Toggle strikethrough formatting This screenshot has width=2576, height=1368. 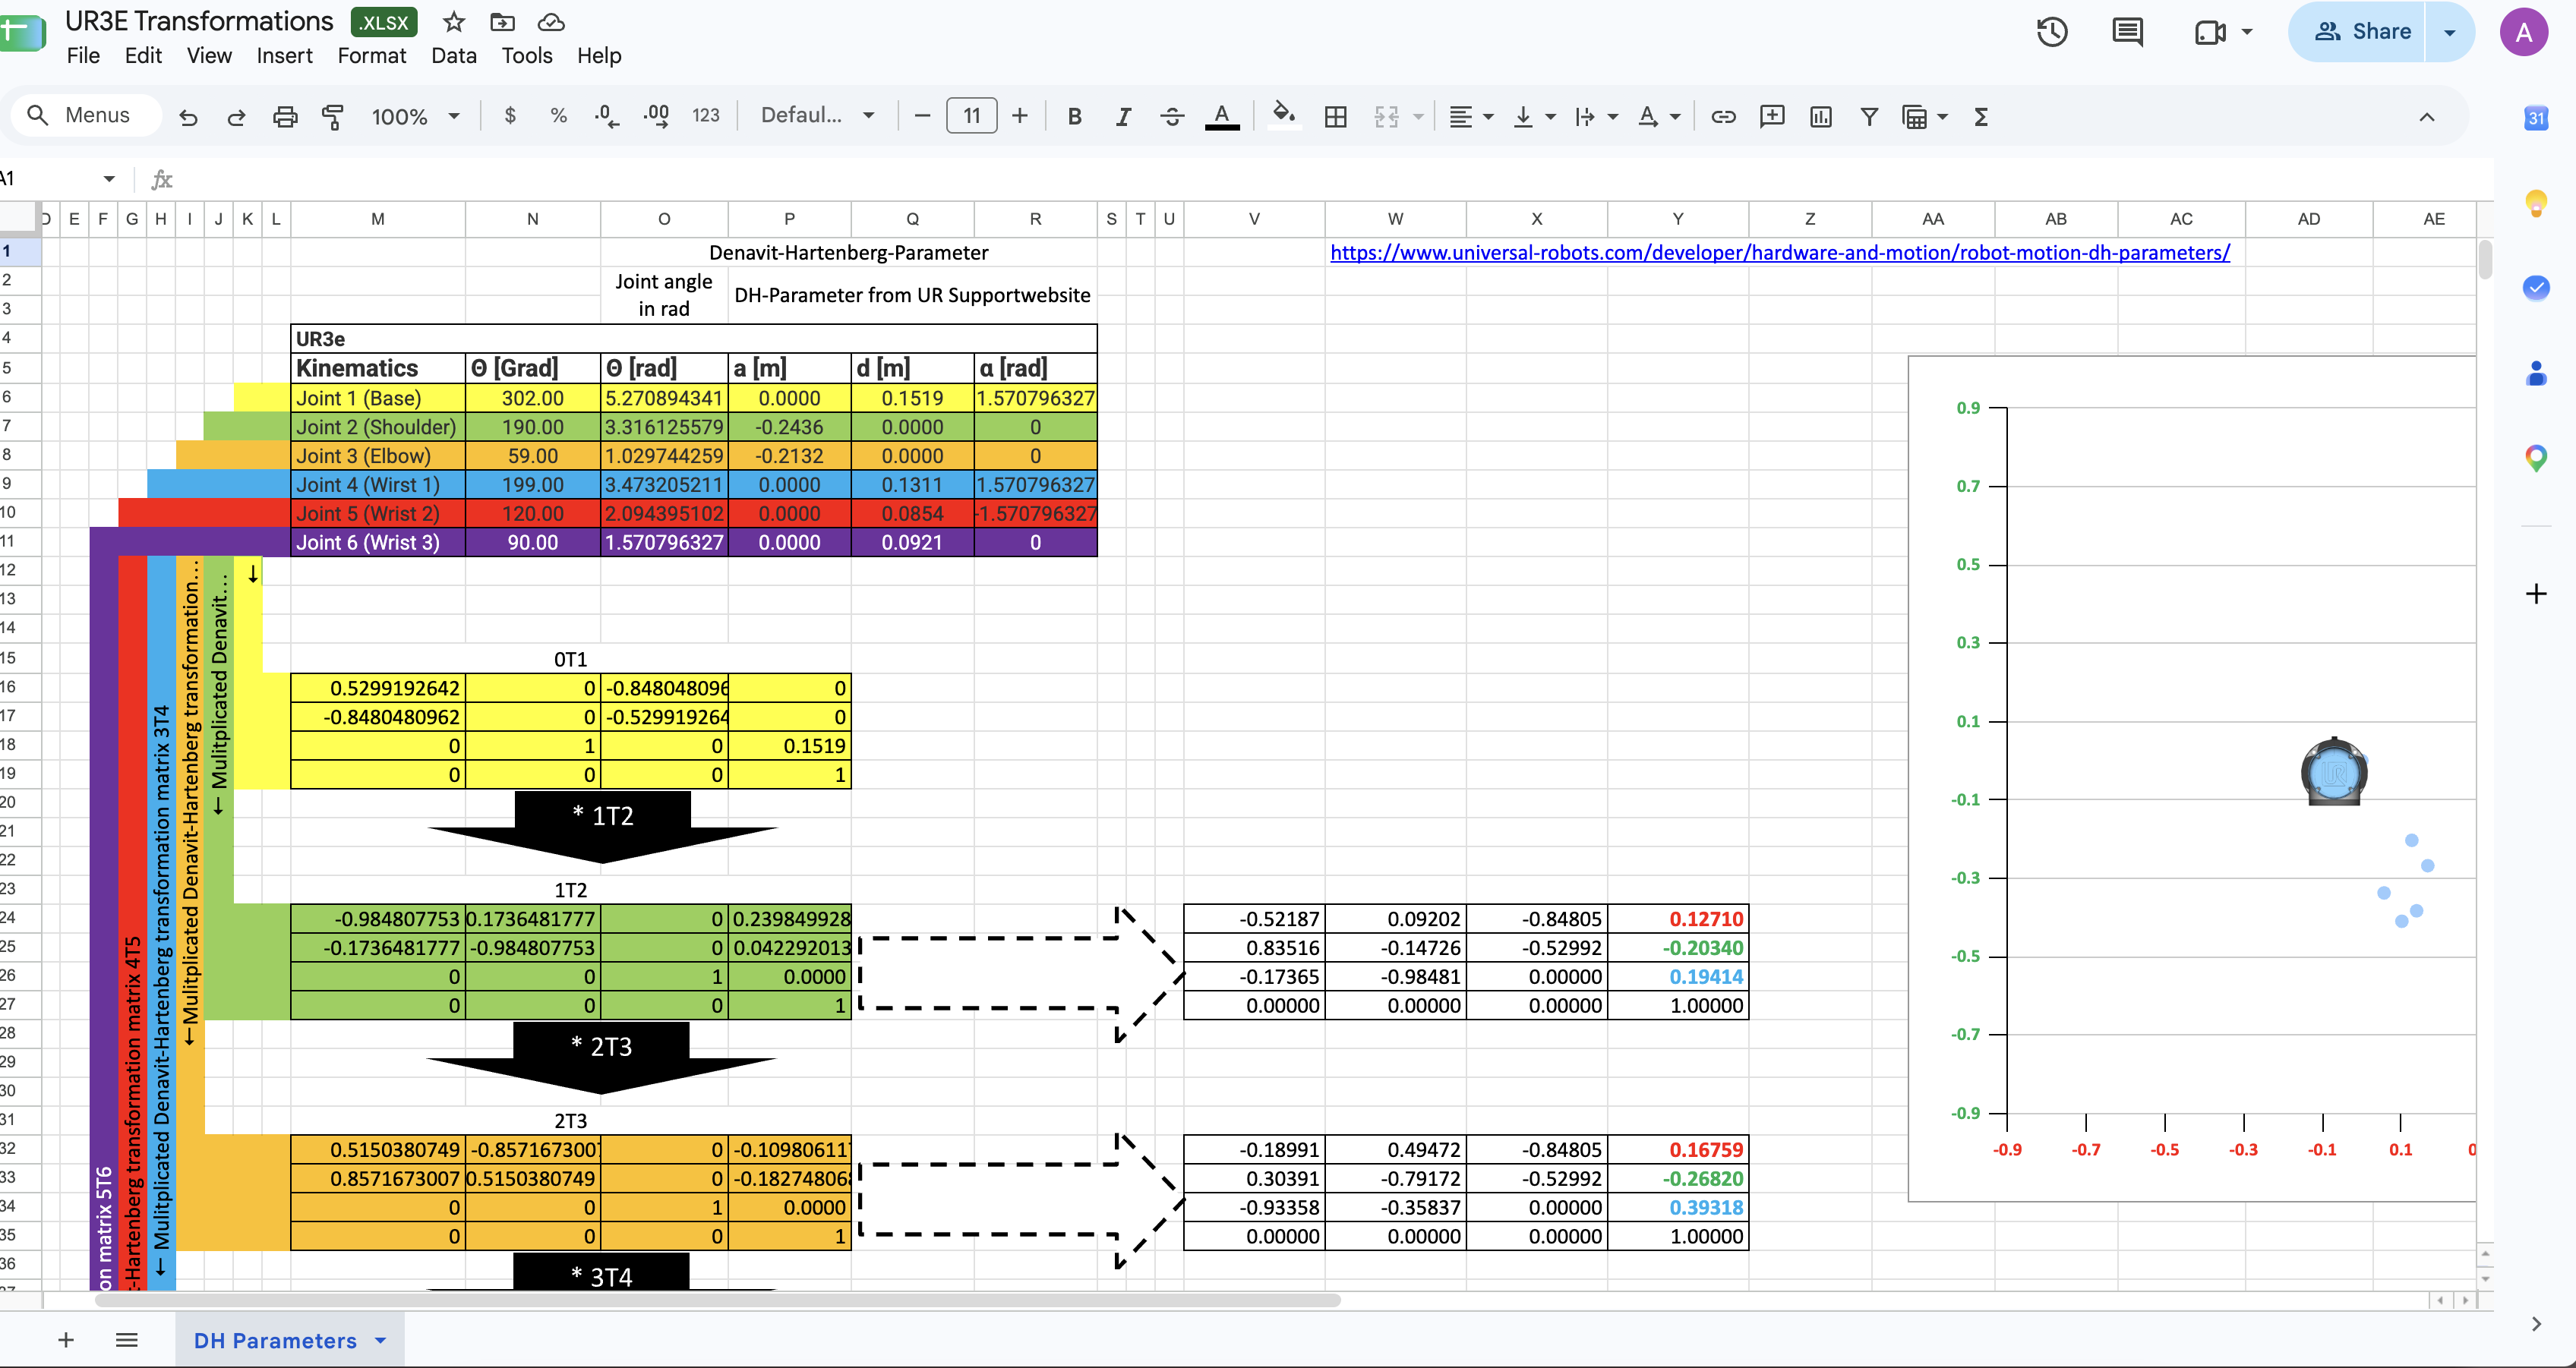pos(1172,117)
